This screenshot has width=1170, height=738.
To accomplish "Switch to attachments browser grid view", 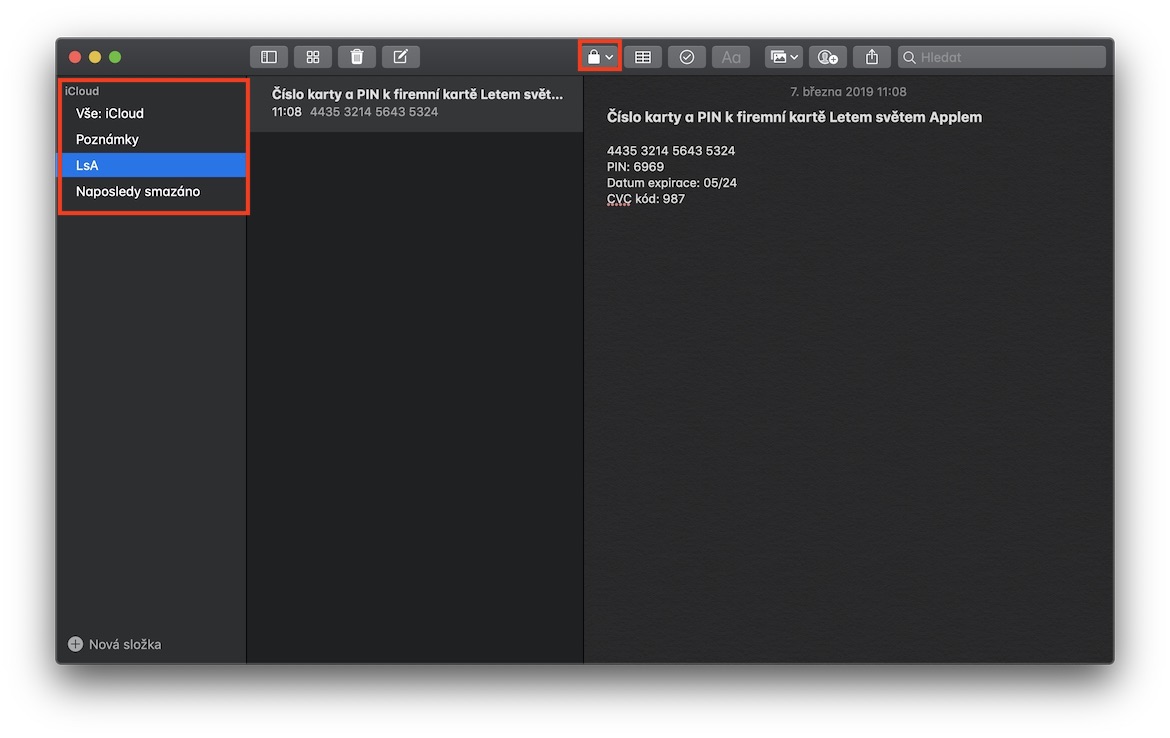I will click(x=313, y=57).
